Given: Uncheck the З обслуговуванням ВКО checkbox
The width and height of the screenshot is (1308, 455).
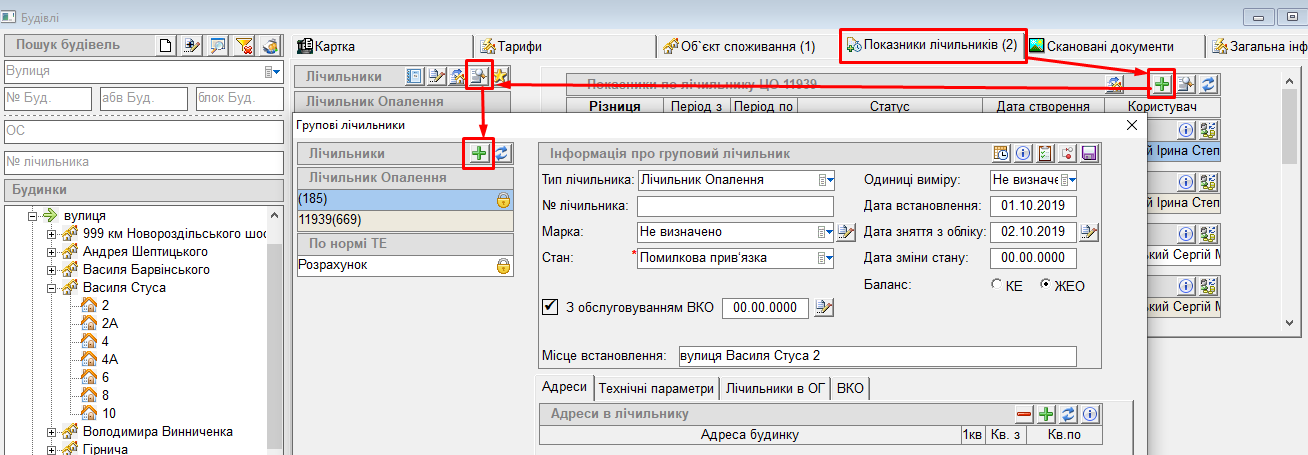Looking at the screenshot, I should 548,307.
